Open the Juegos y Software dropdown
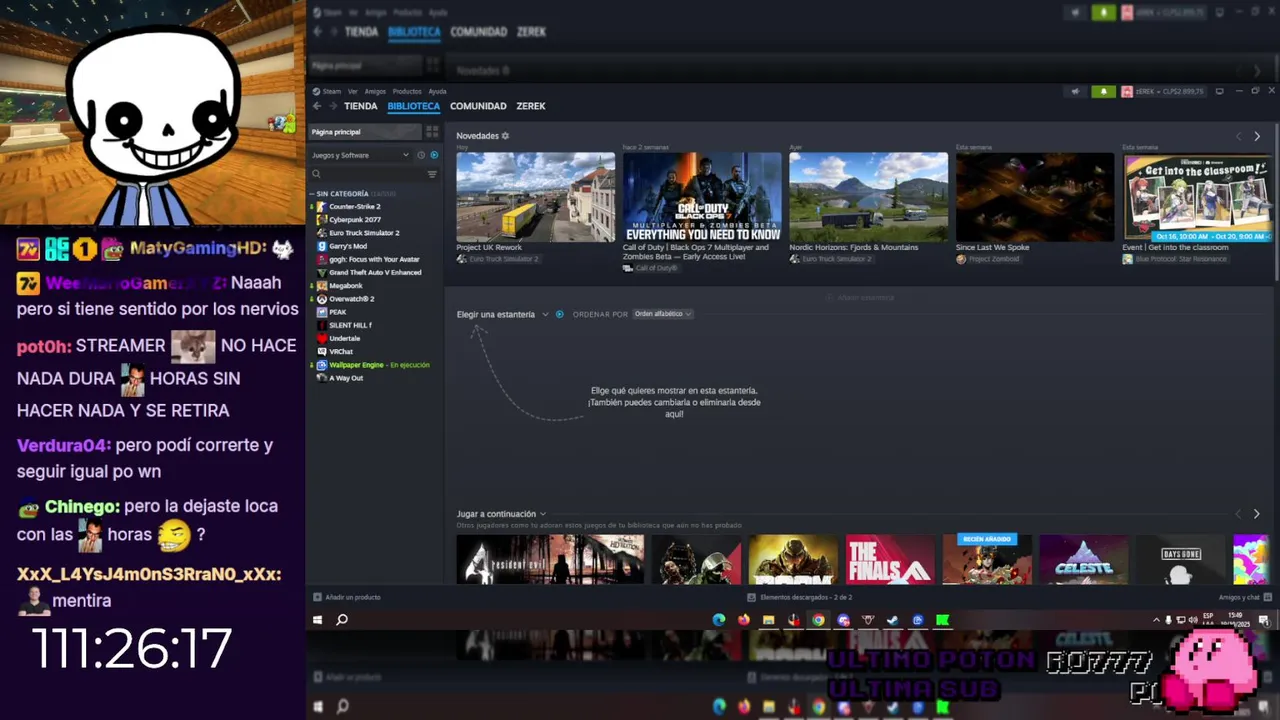The height and width of the screenshot is (720, 1280). coord(360,155)
